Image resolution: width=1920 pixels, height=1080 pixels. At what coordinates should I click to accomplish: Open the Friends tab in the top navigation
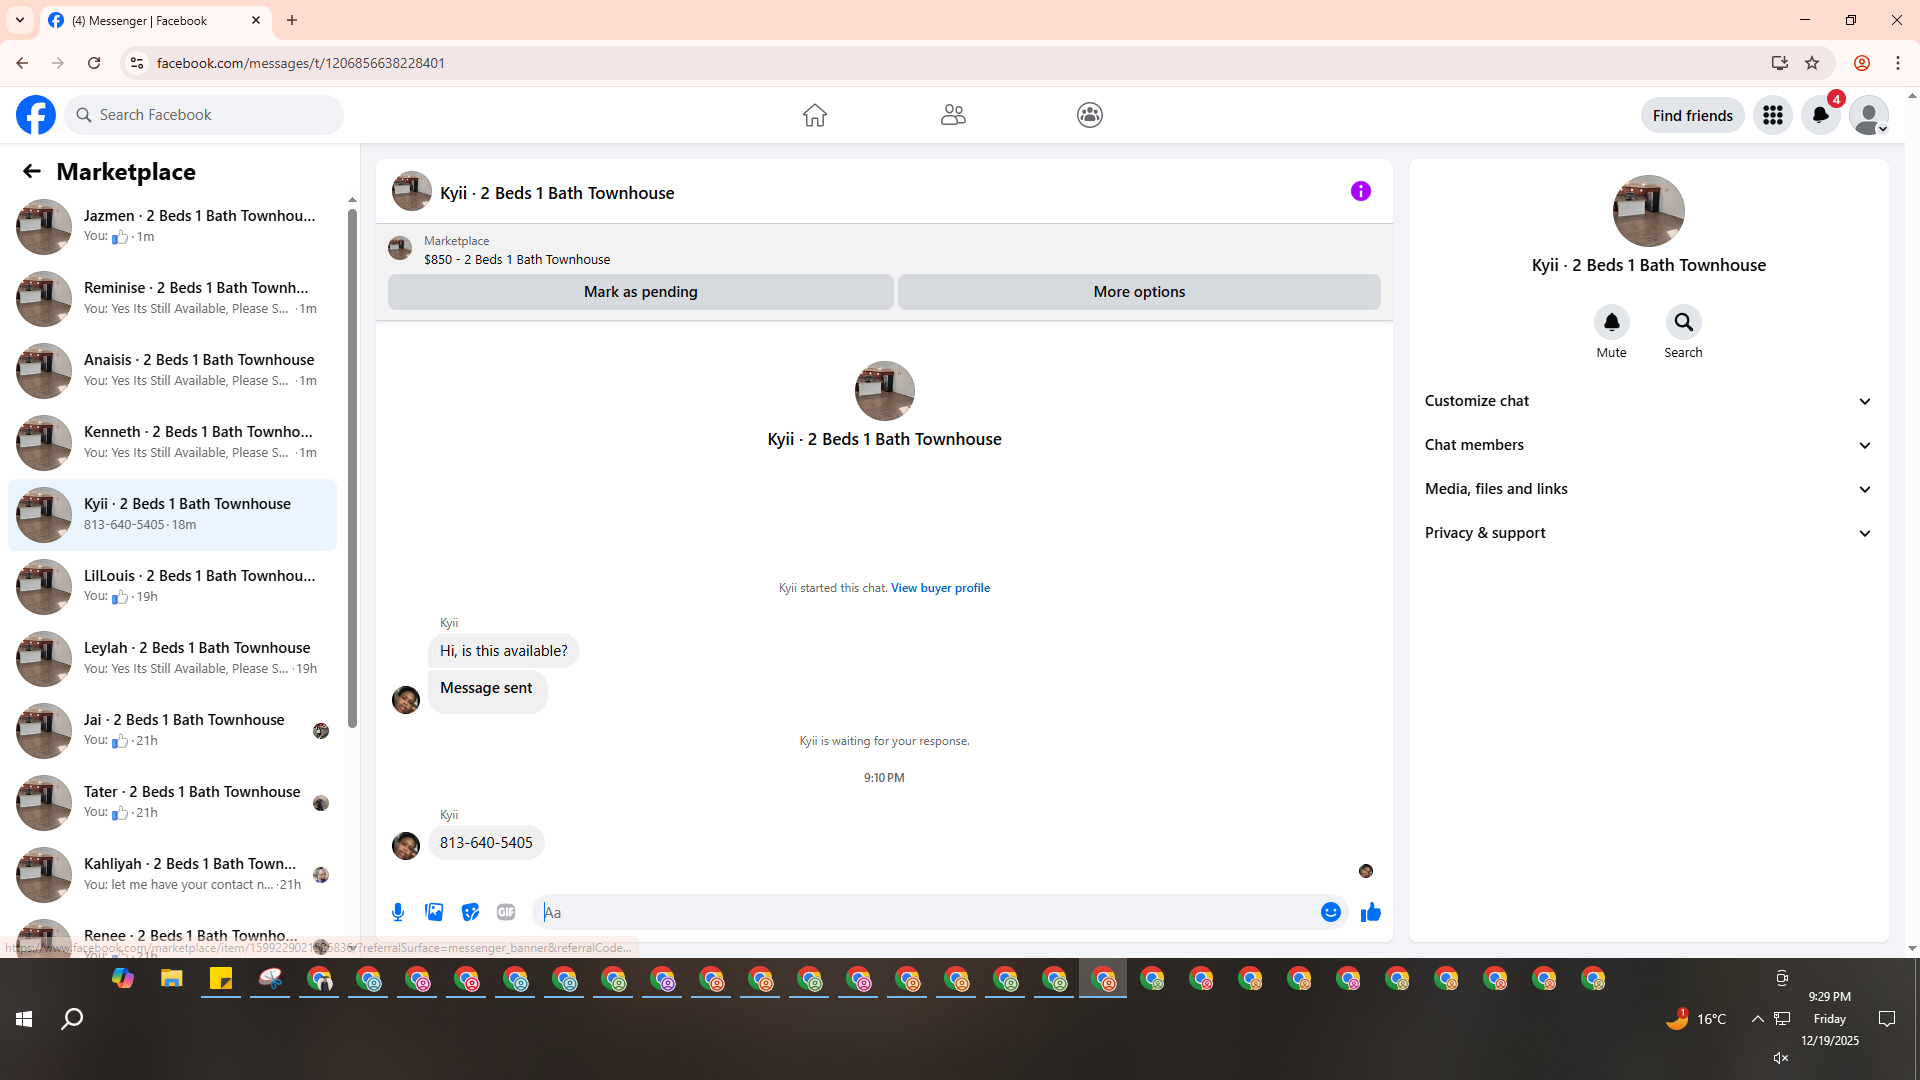pyautogui.click(x=952, y=115)
